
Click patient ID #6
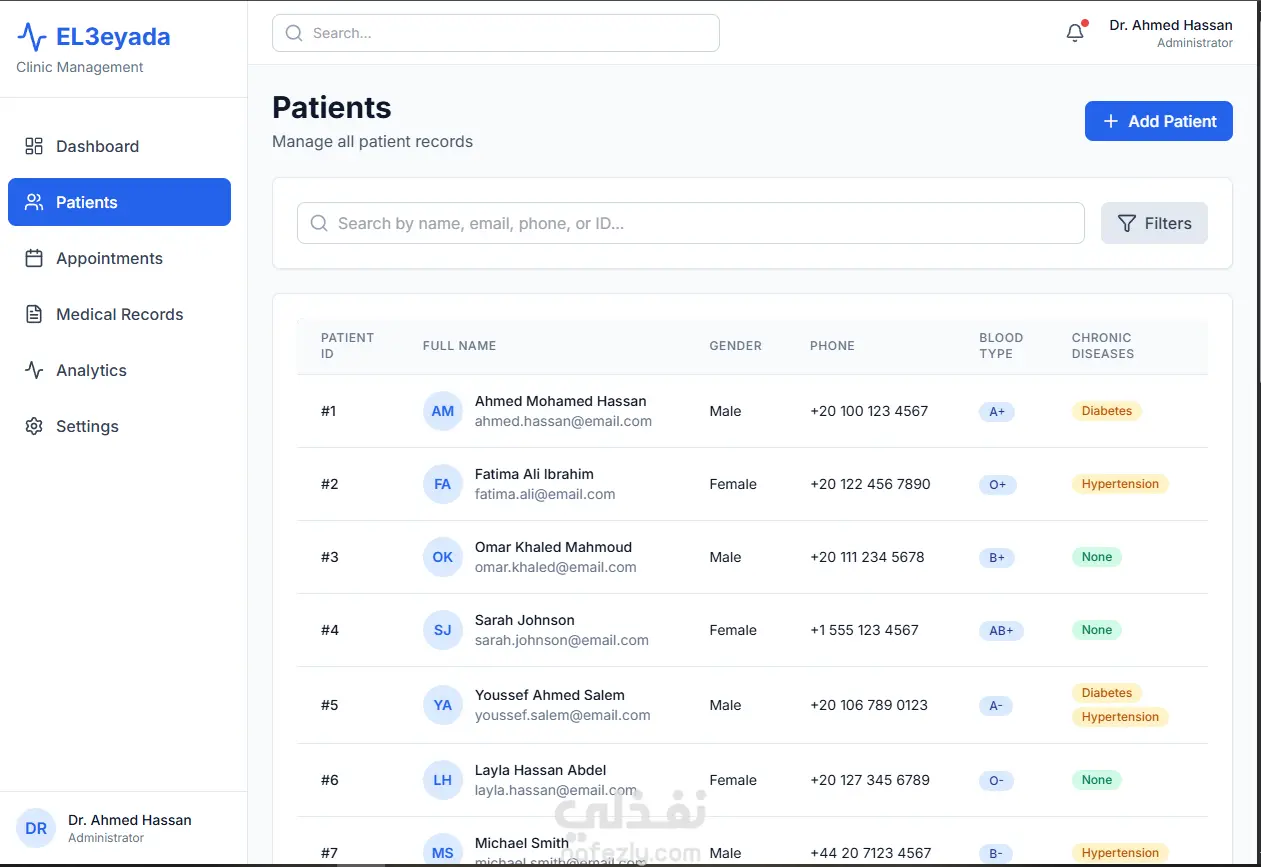pos(330,780)
